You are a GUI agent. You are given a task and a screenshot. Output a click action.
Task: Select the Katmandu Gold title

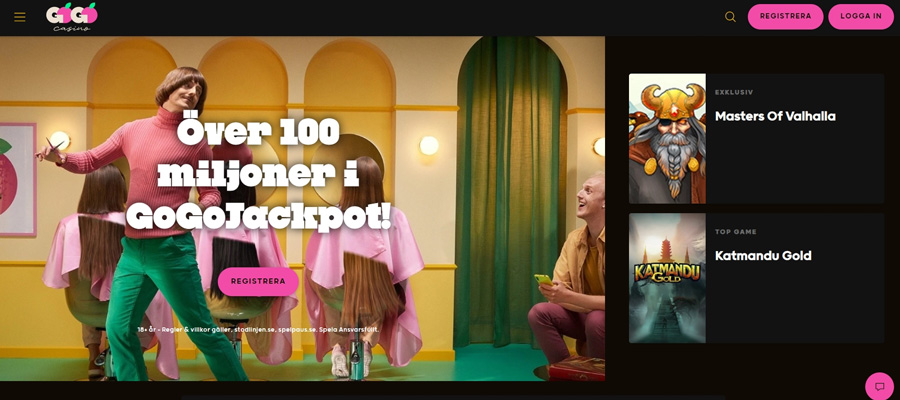(x=763, y=256)
